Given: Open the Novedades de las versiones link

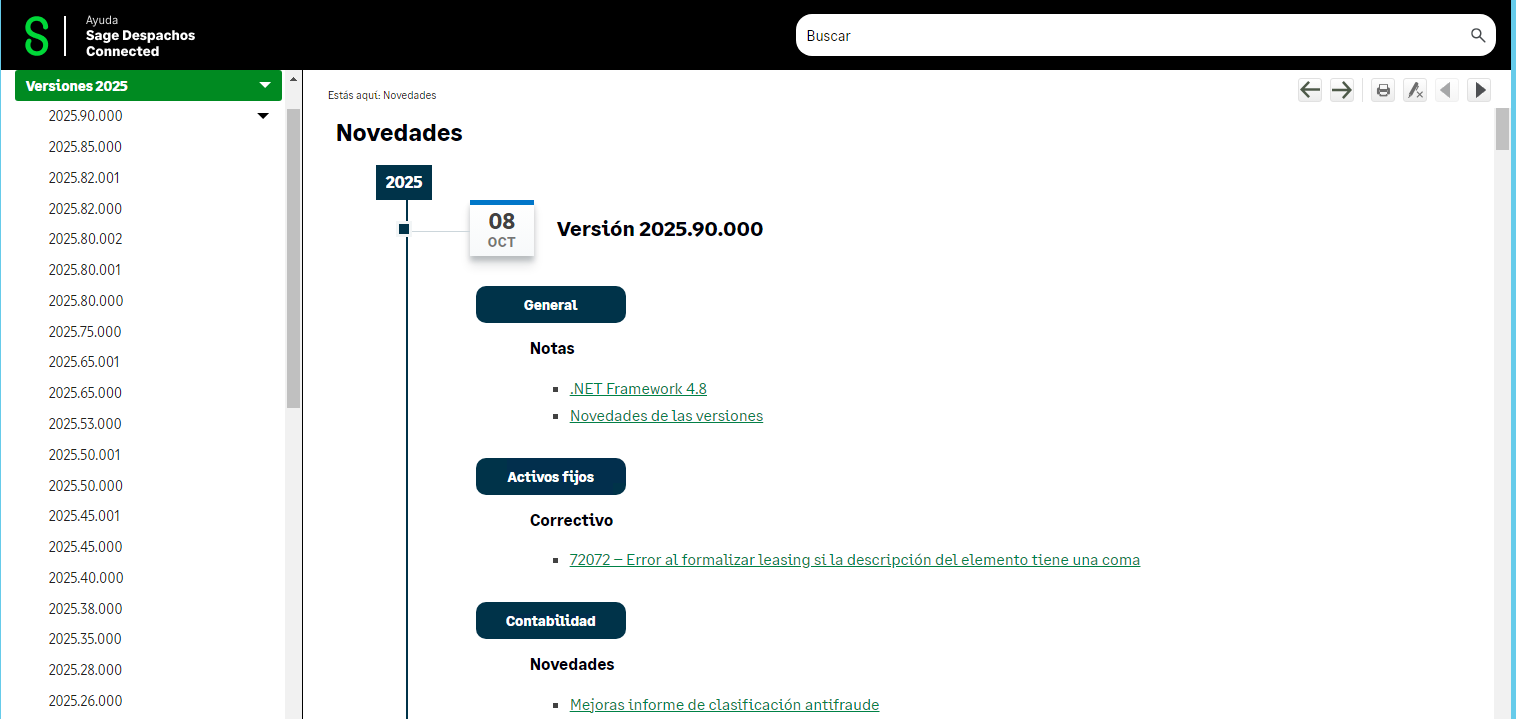Looking at the screenshot, I should pyautogui.click(x=666, y=416).
